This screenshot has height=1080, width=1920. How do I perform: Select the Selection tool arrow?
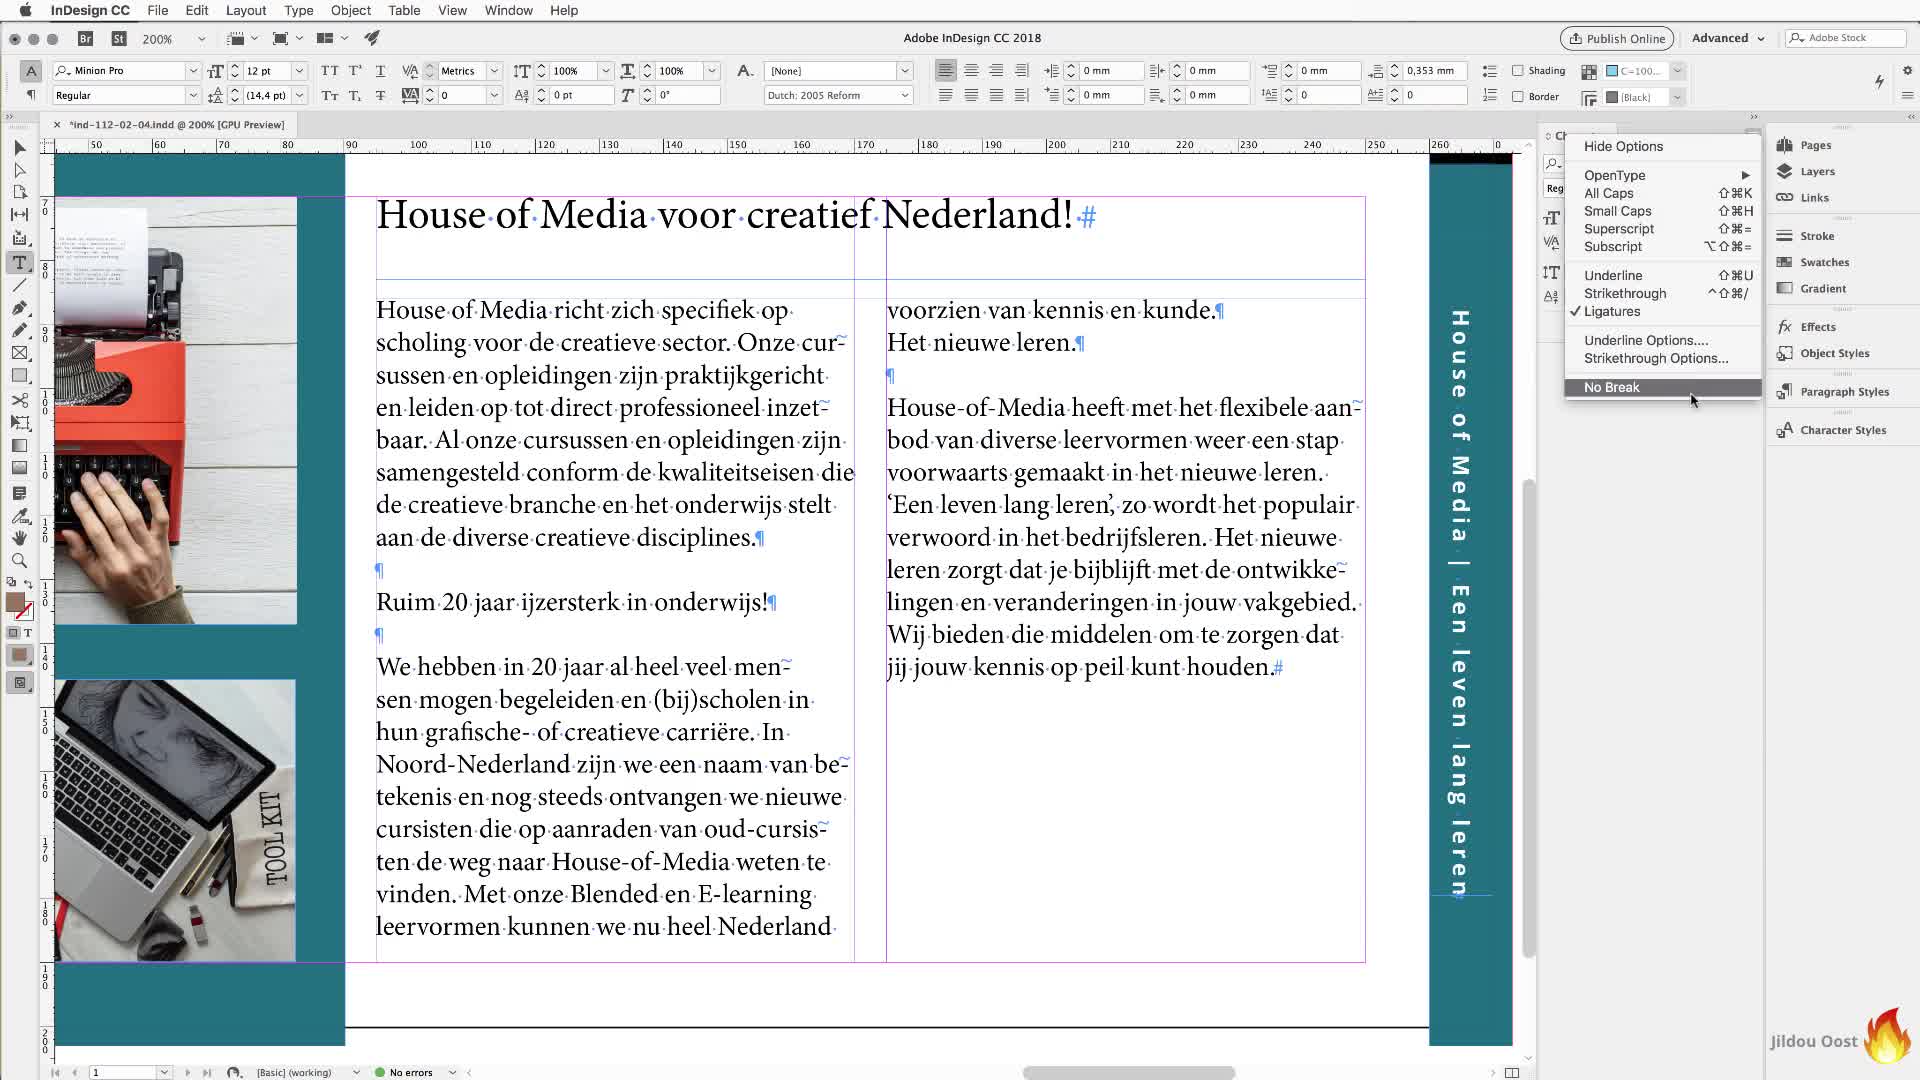click(x=19, y=148)
